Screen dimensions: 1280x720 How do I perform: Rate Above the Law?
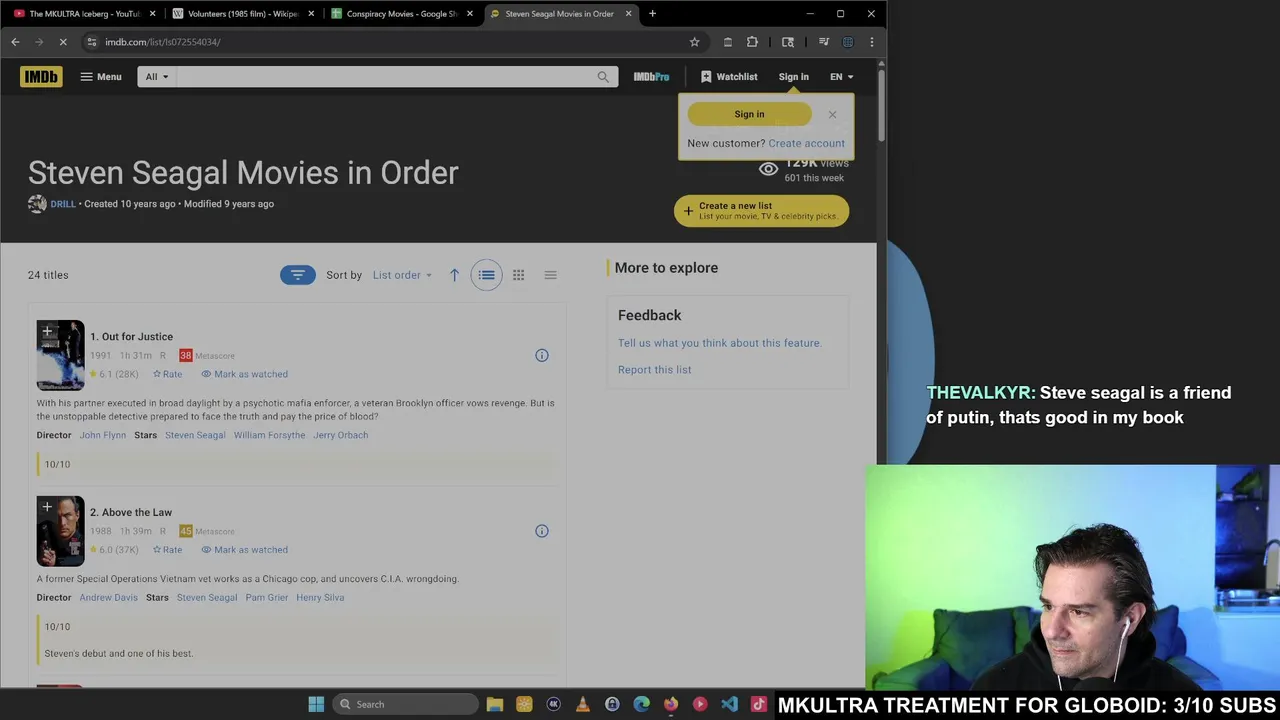coord(167,550)
